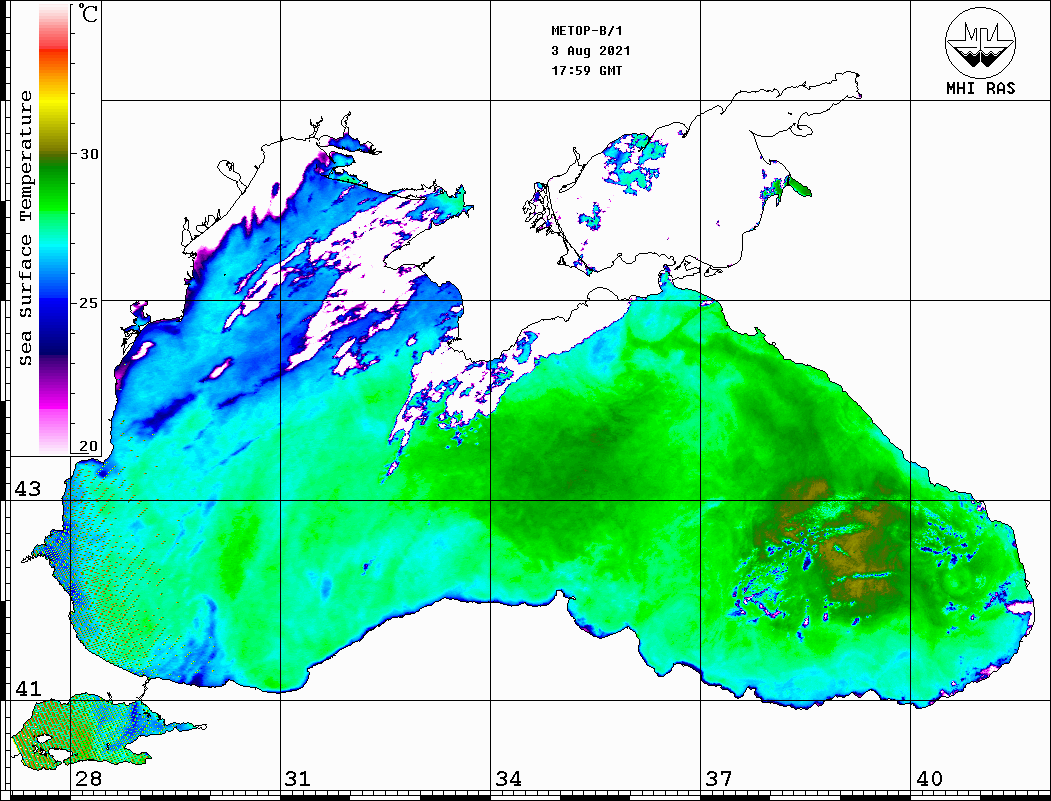Click the longitude label '34'
This screenshot has width=1051, height=801.
click(x=508, y=778)
